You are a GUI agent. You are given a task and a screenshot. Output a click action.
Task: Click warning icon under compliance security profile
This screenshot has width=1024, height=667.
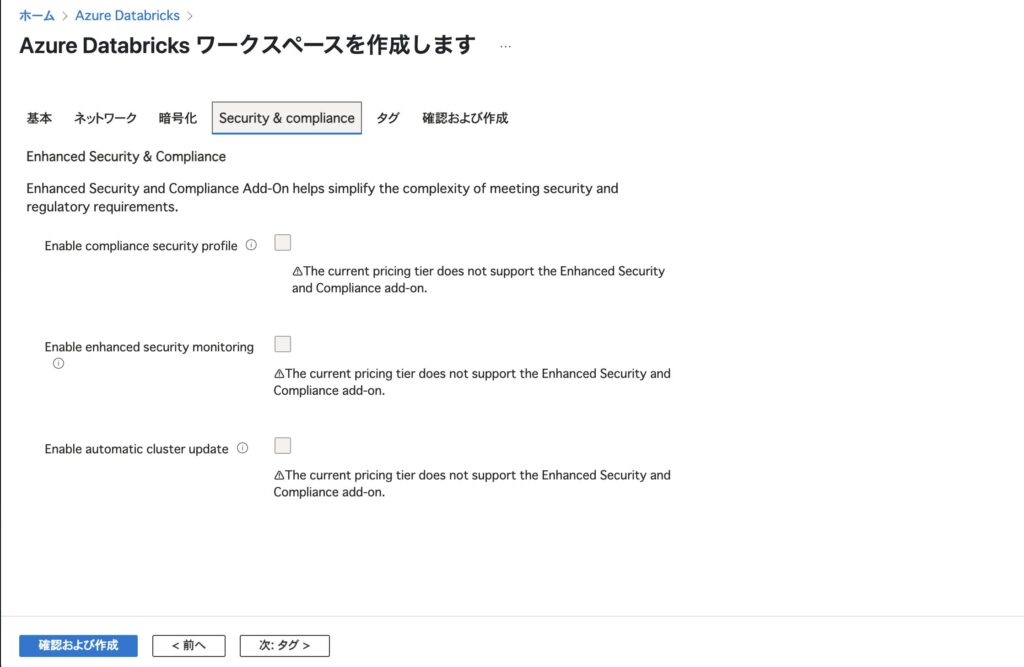(x=297, y=271)
